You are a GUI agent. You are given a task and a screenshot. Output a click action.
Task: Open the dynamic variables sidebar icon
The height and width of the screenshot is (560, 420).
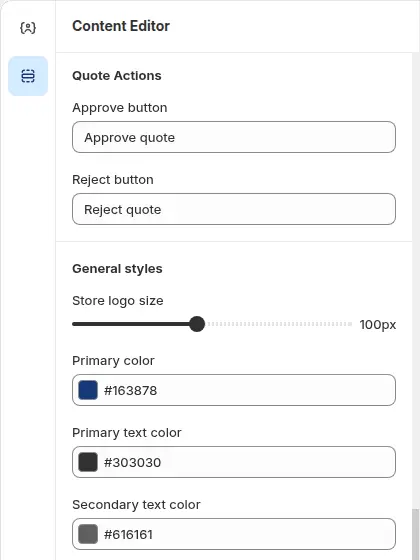[28, 28]
